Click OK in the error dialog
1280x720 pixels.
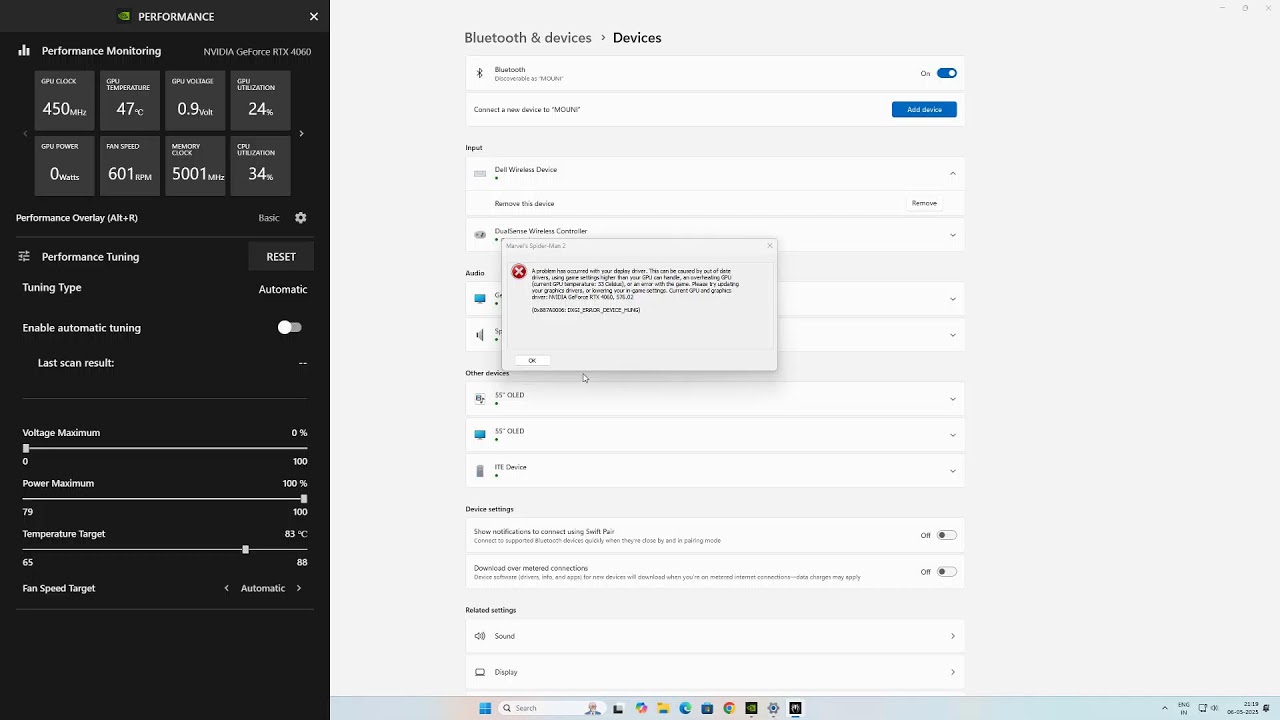pos(532,360)
